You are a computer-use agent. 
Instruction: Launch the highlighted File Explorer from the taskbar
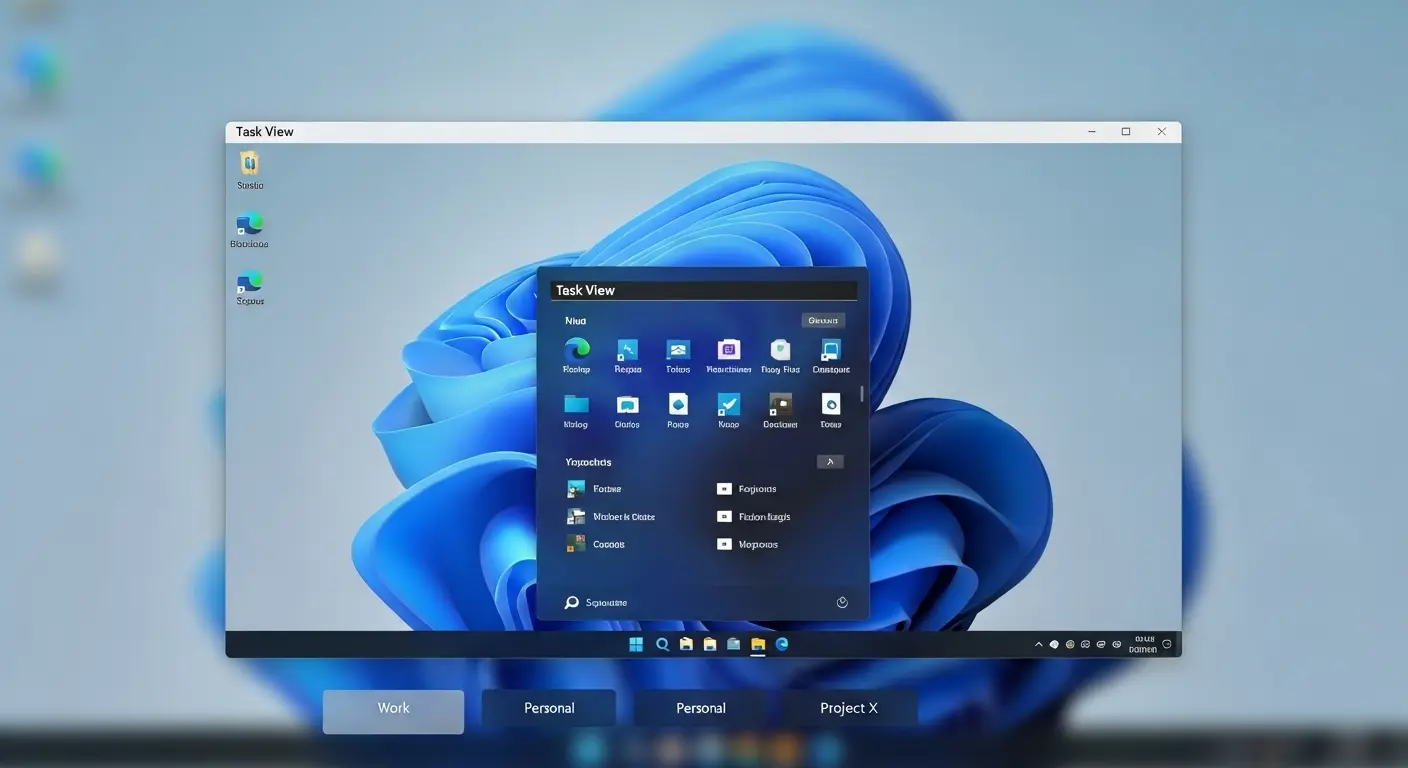pos(757,644)
